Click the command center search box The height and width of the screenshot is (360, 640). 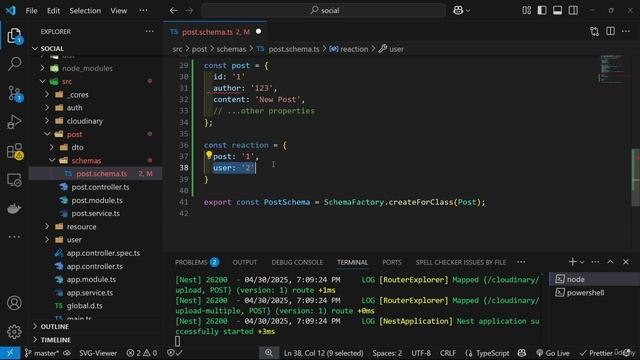(324, 11)
